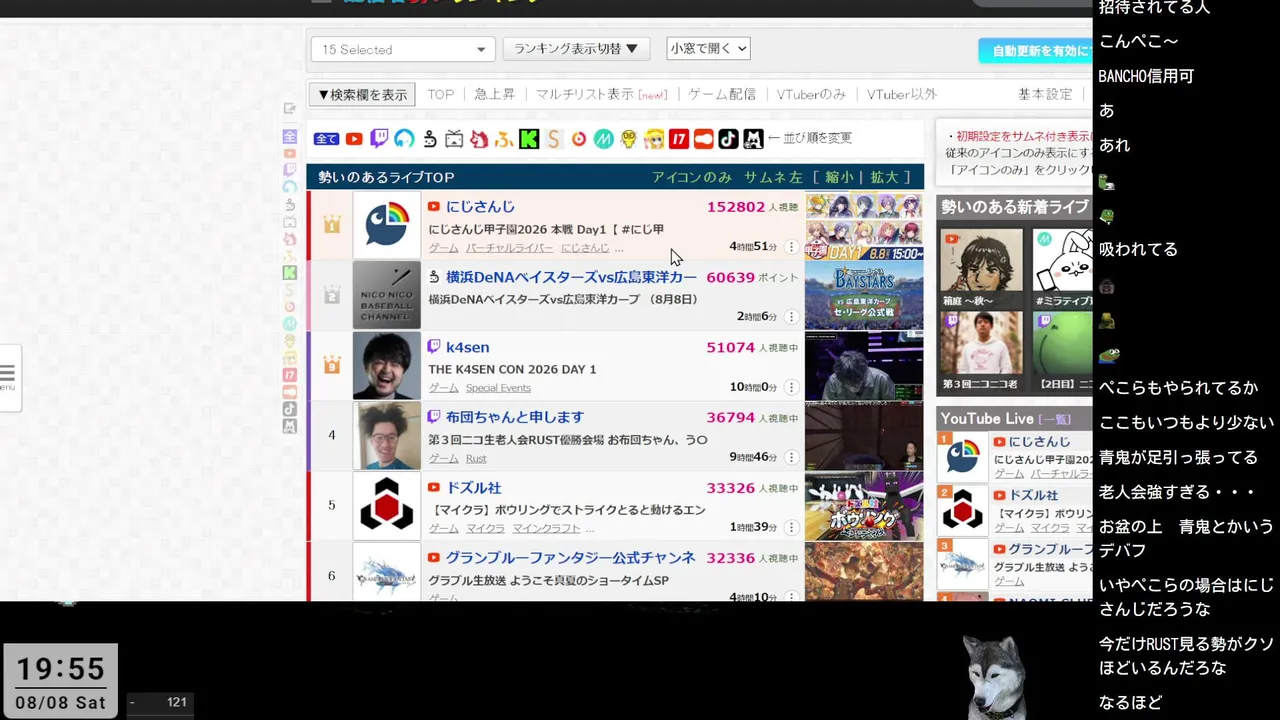
Task: Click the 一覧 link beside YouTube Live
Action: (1055, 419)
